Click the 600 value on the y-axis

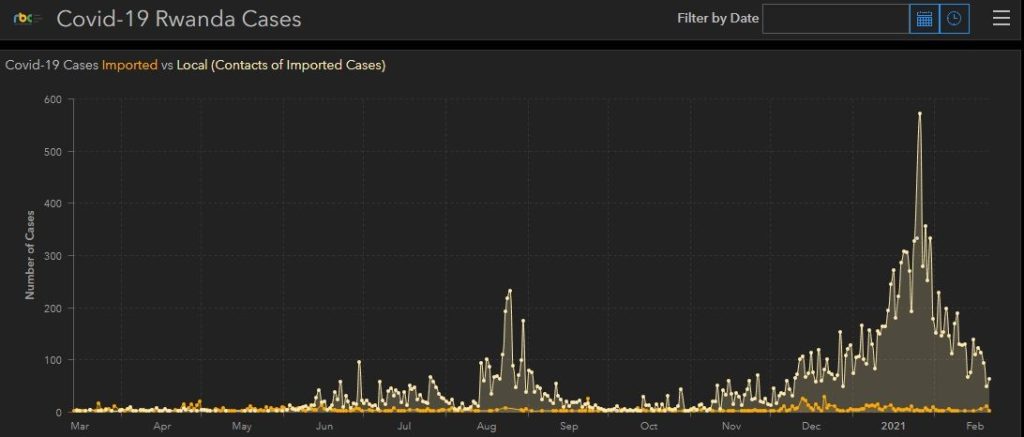[x=52, y=99]
